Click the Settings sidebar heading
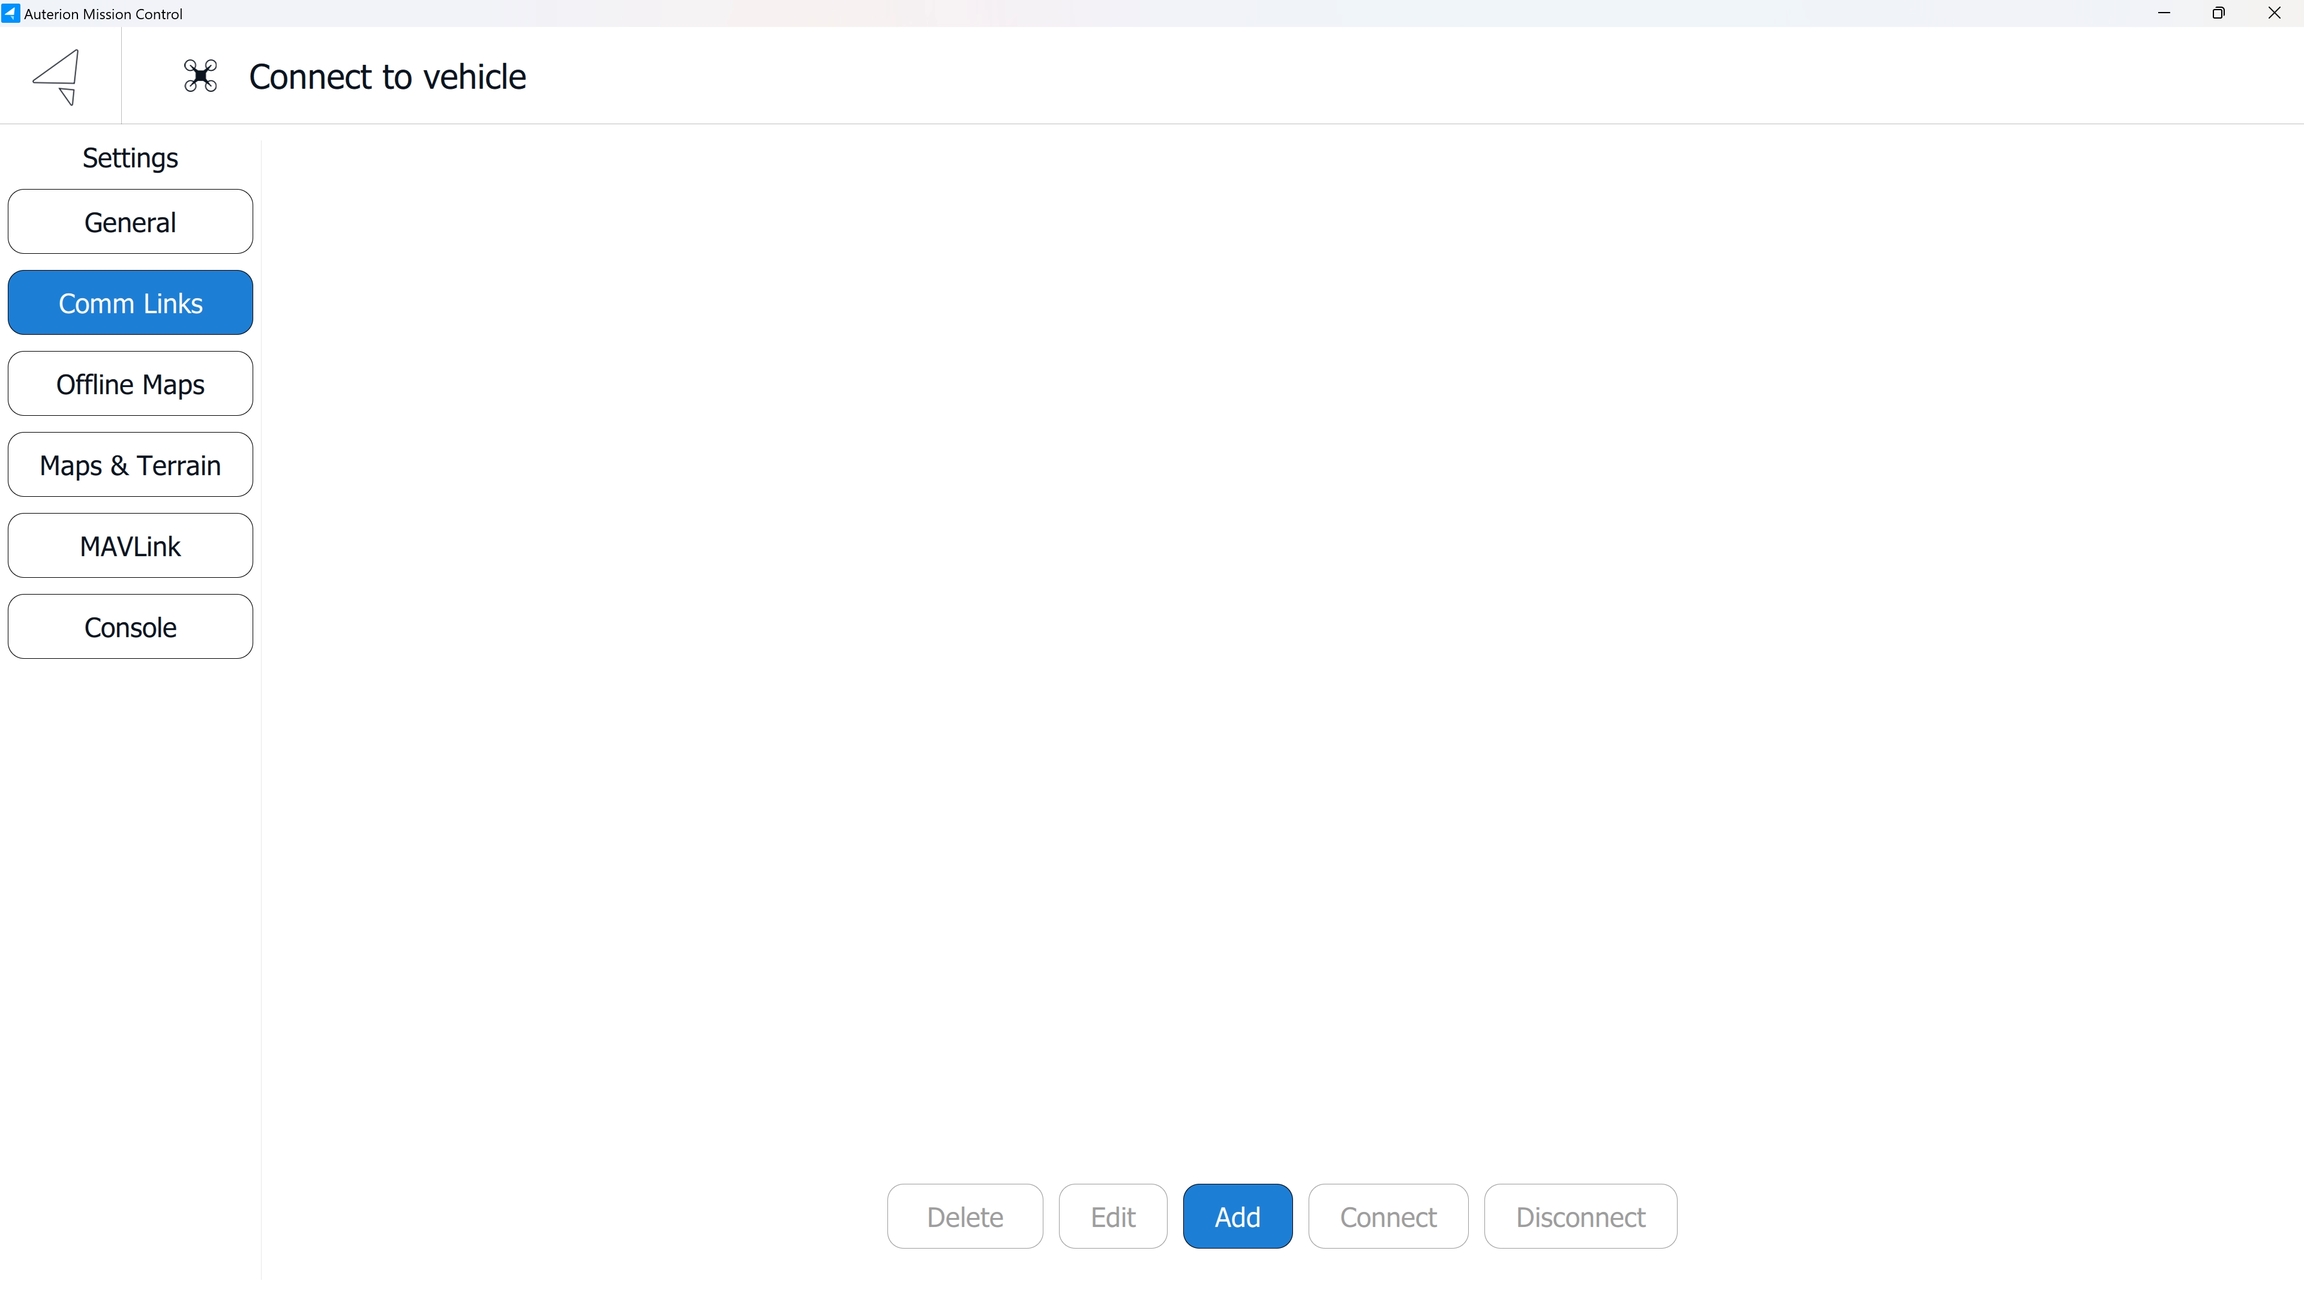Screen dimensions: 2304x1296 click(x=130, y=158)
